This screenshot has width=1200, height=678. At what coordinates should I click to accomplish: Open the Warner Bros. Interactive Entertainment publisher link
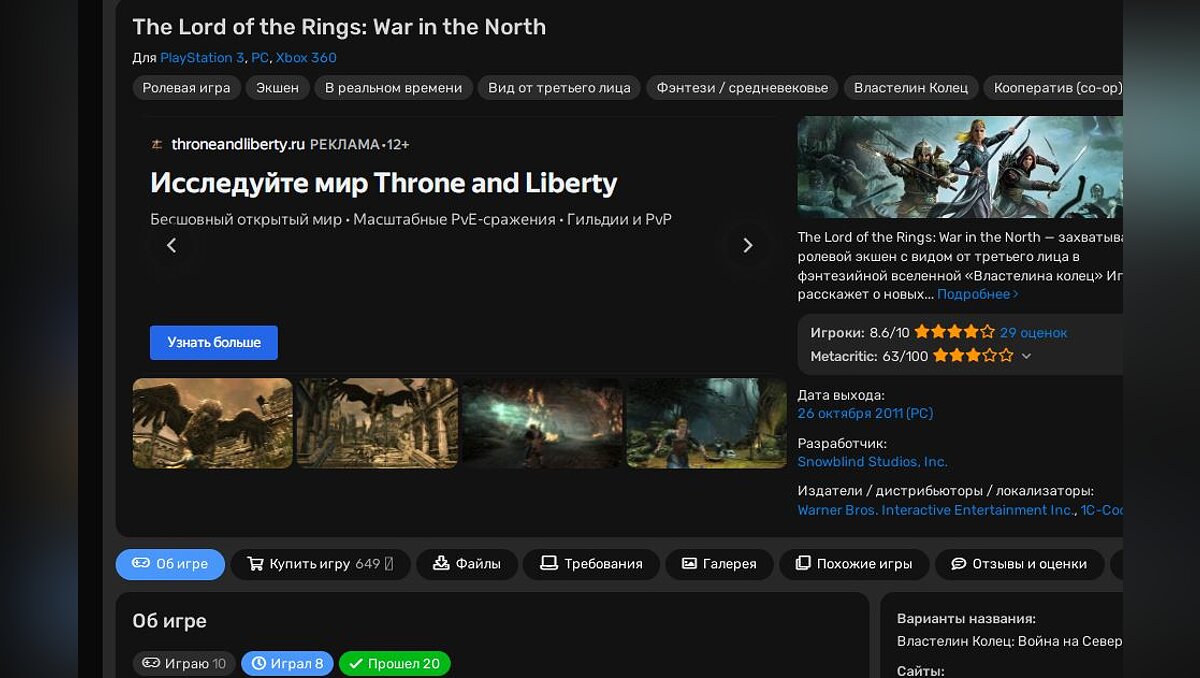[x=936, y=510]
